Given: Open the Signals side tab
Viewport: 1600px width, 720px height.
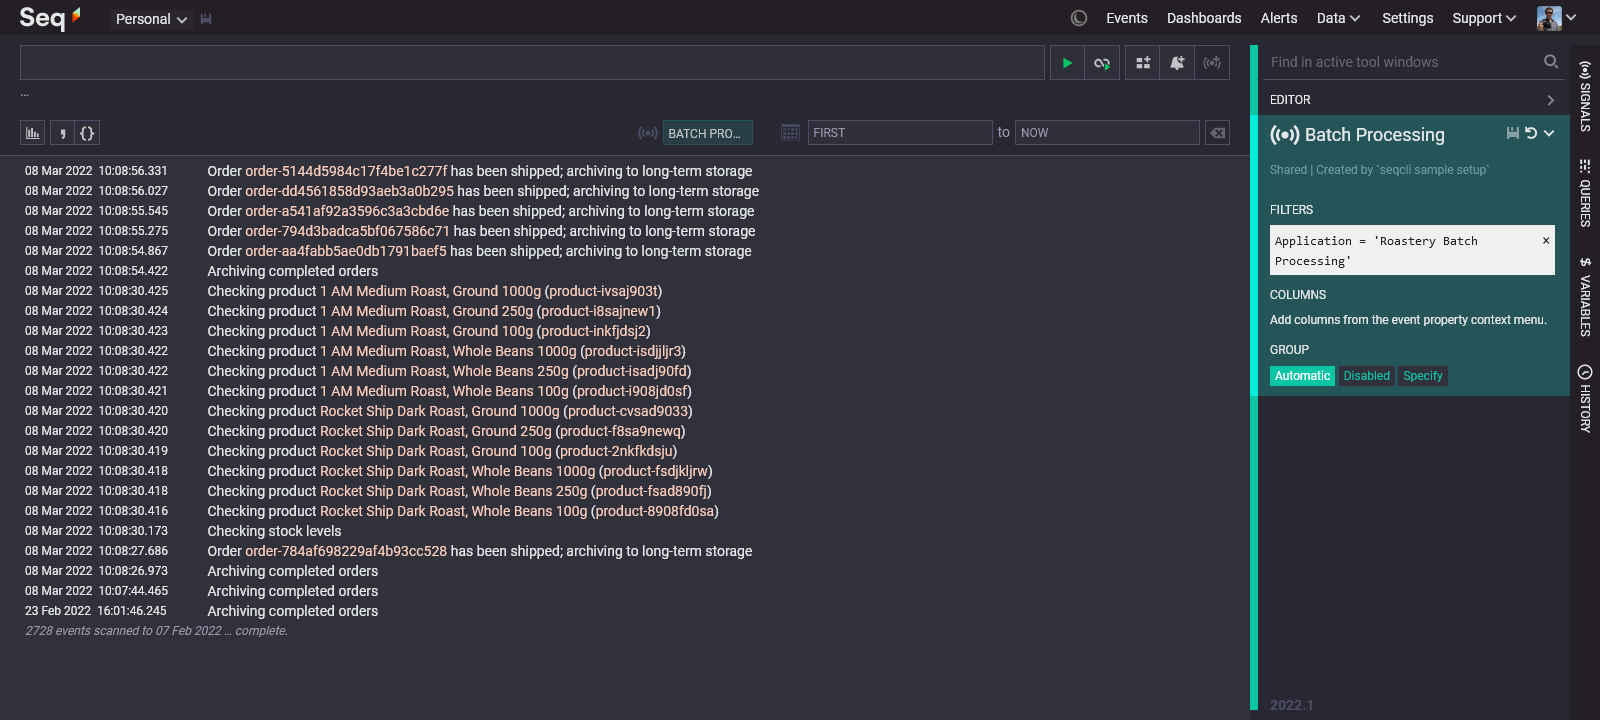Looking at the screenshot, I should point(1585,96).
